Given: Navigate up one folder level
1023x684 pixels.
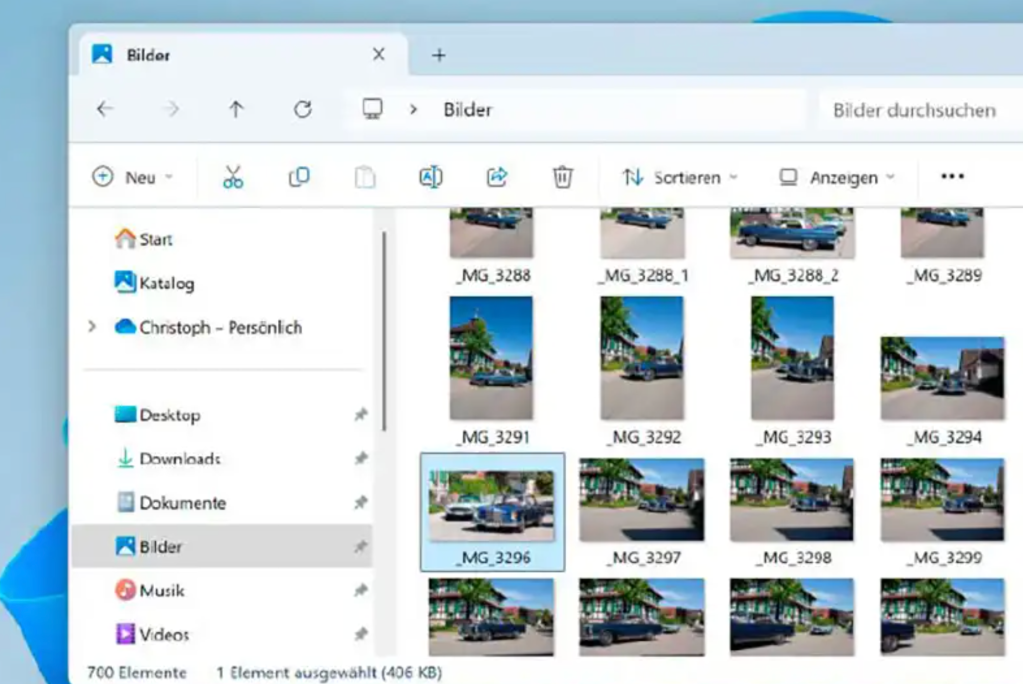Looking at the screenshot, I should coord(236,110).
